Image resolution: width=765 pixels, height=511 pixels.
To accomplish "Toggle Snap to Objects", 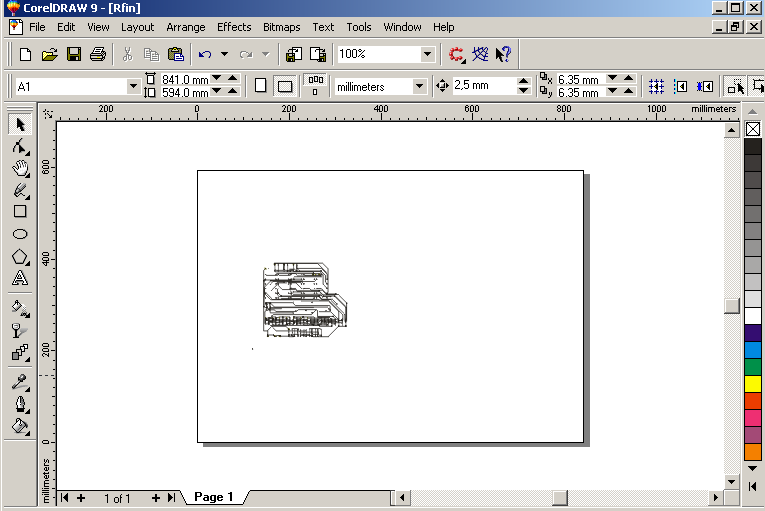I will 705,86.
